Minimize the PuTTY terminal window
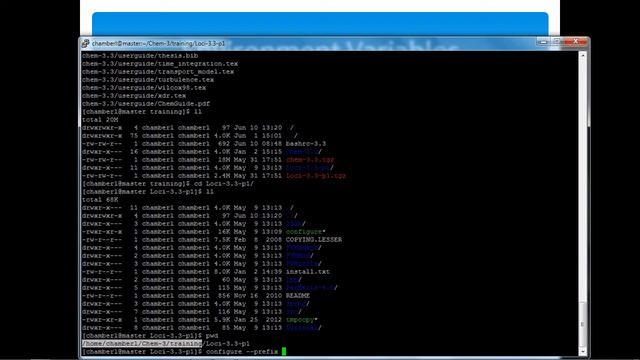This screenshot has width=640, height=360. coord(543,42)
